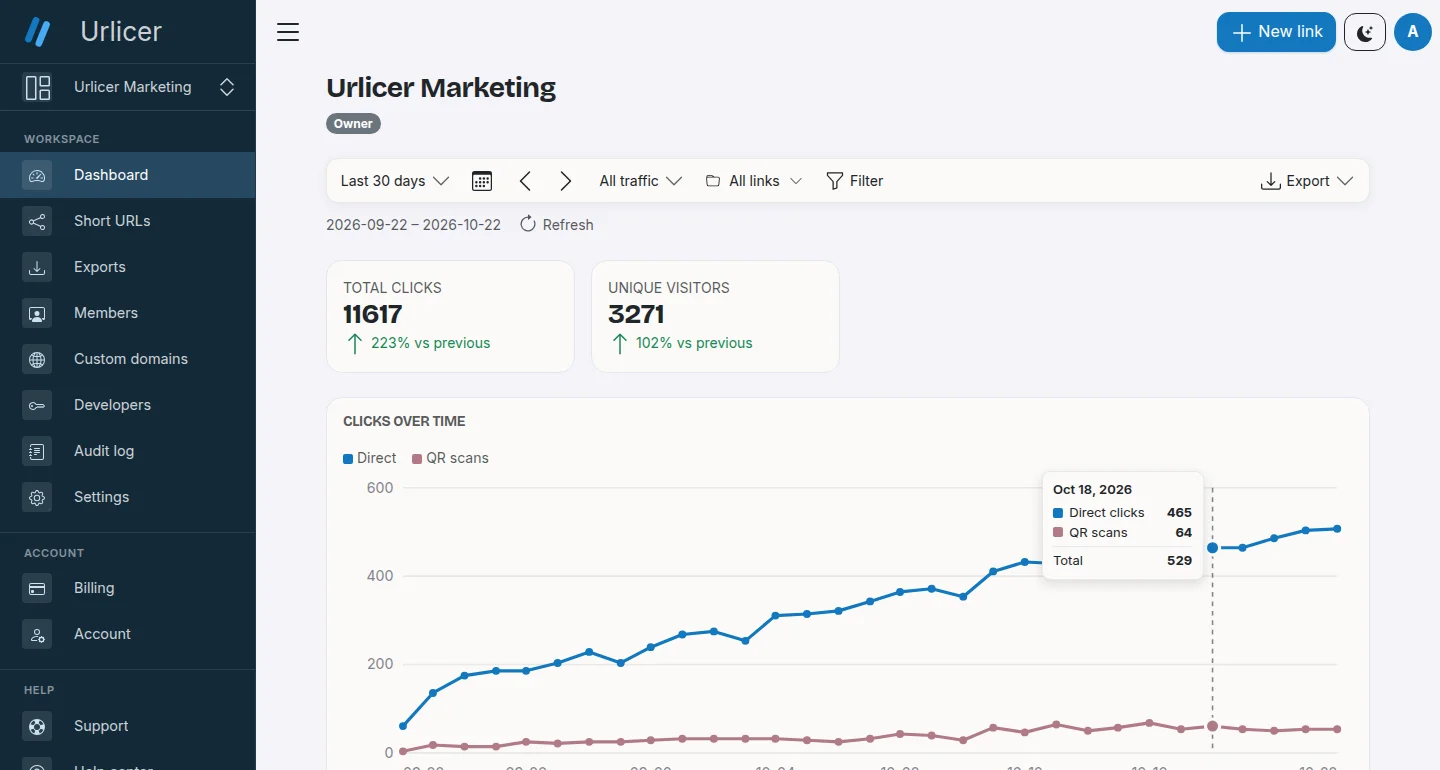1440x770 pixels.
Task: Click the Clicks Over Time chart title
Action: (x=404, y=421)
